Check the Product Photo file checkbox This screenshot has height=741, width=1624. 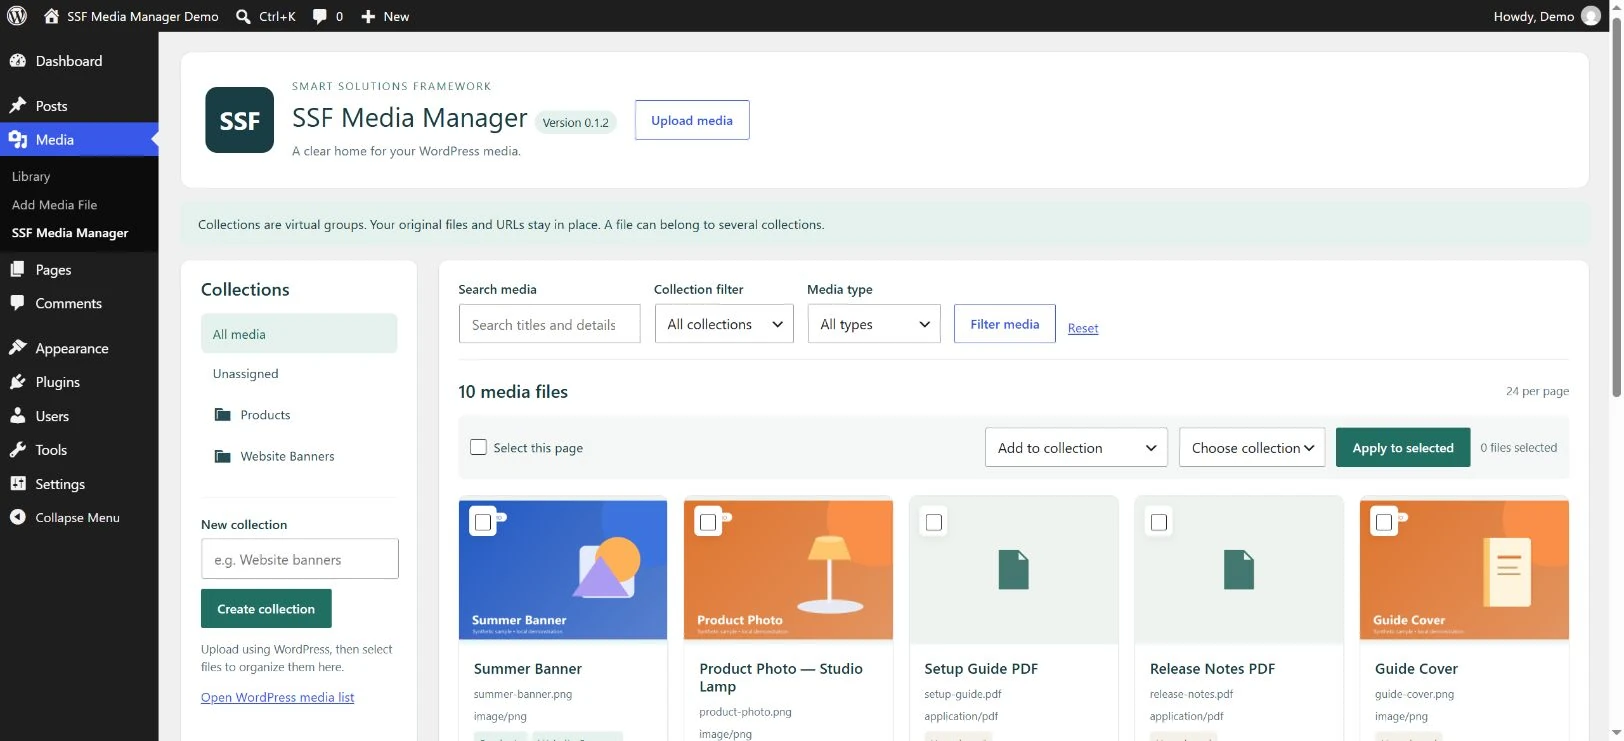[x=708, y=522]
